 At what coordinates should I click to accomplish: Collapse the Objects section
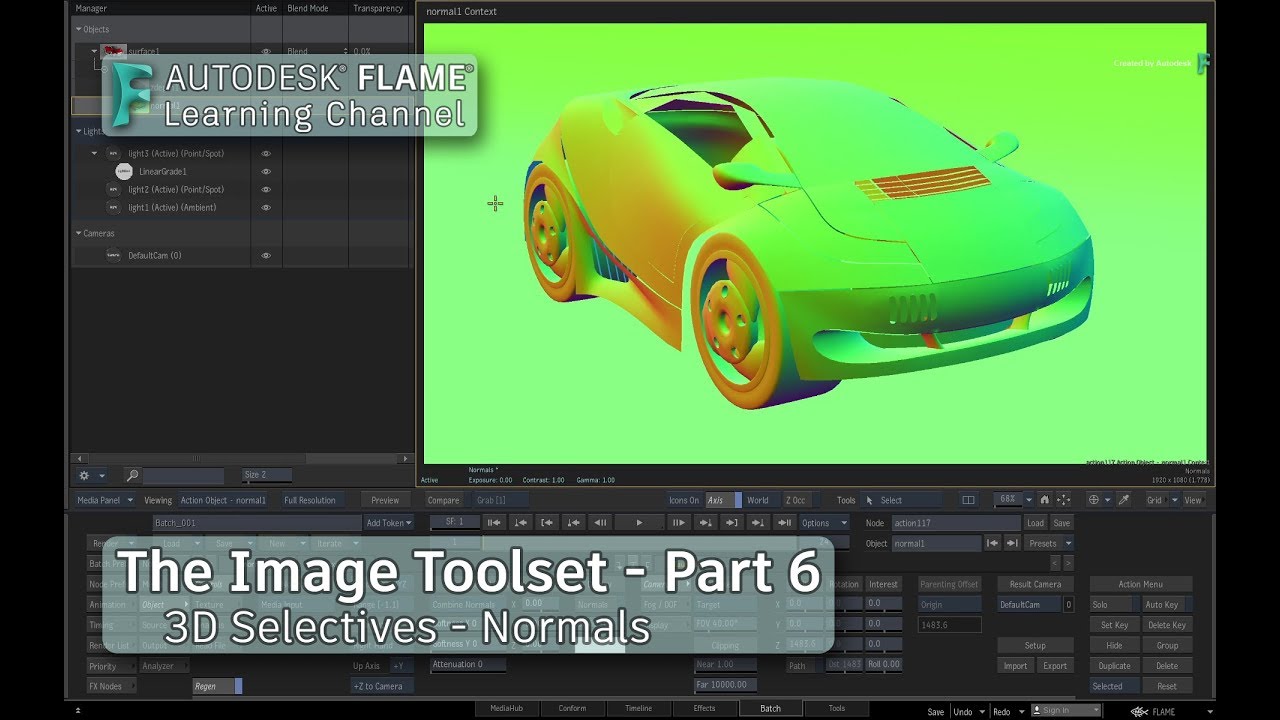pyautogui.click(x=79, y=29)
